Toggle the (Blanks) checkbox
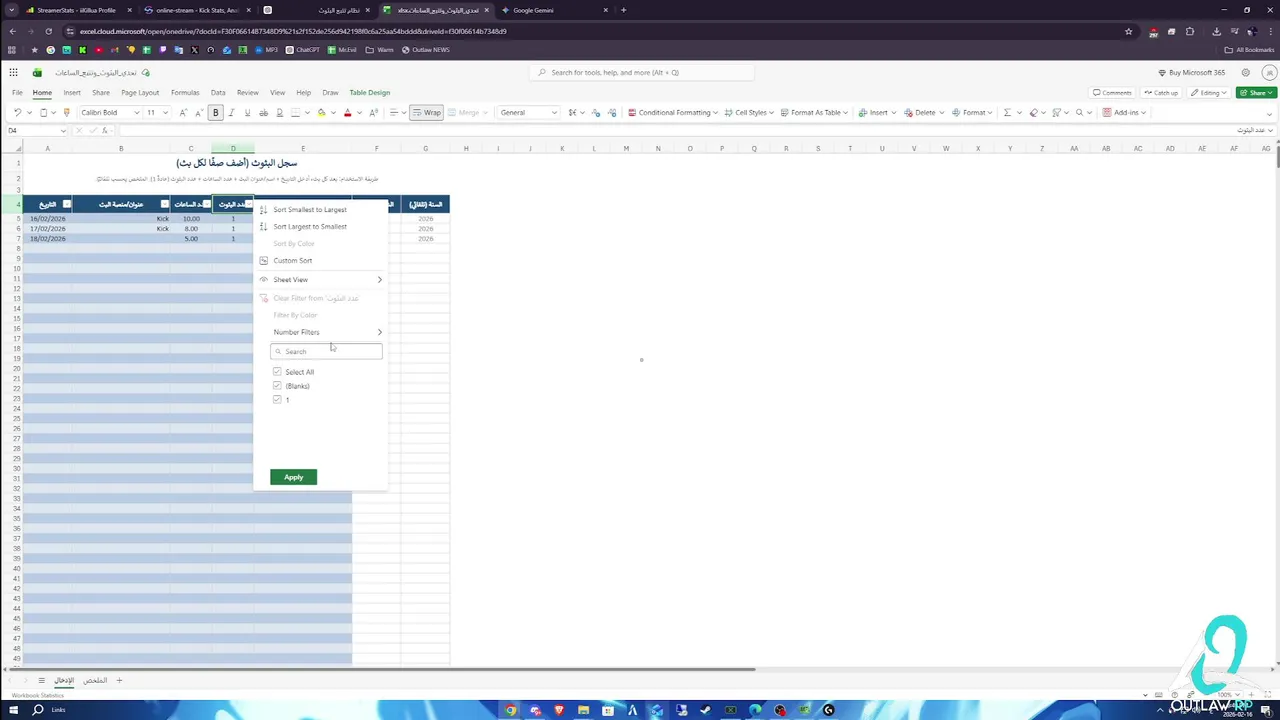 coord(277,386)
